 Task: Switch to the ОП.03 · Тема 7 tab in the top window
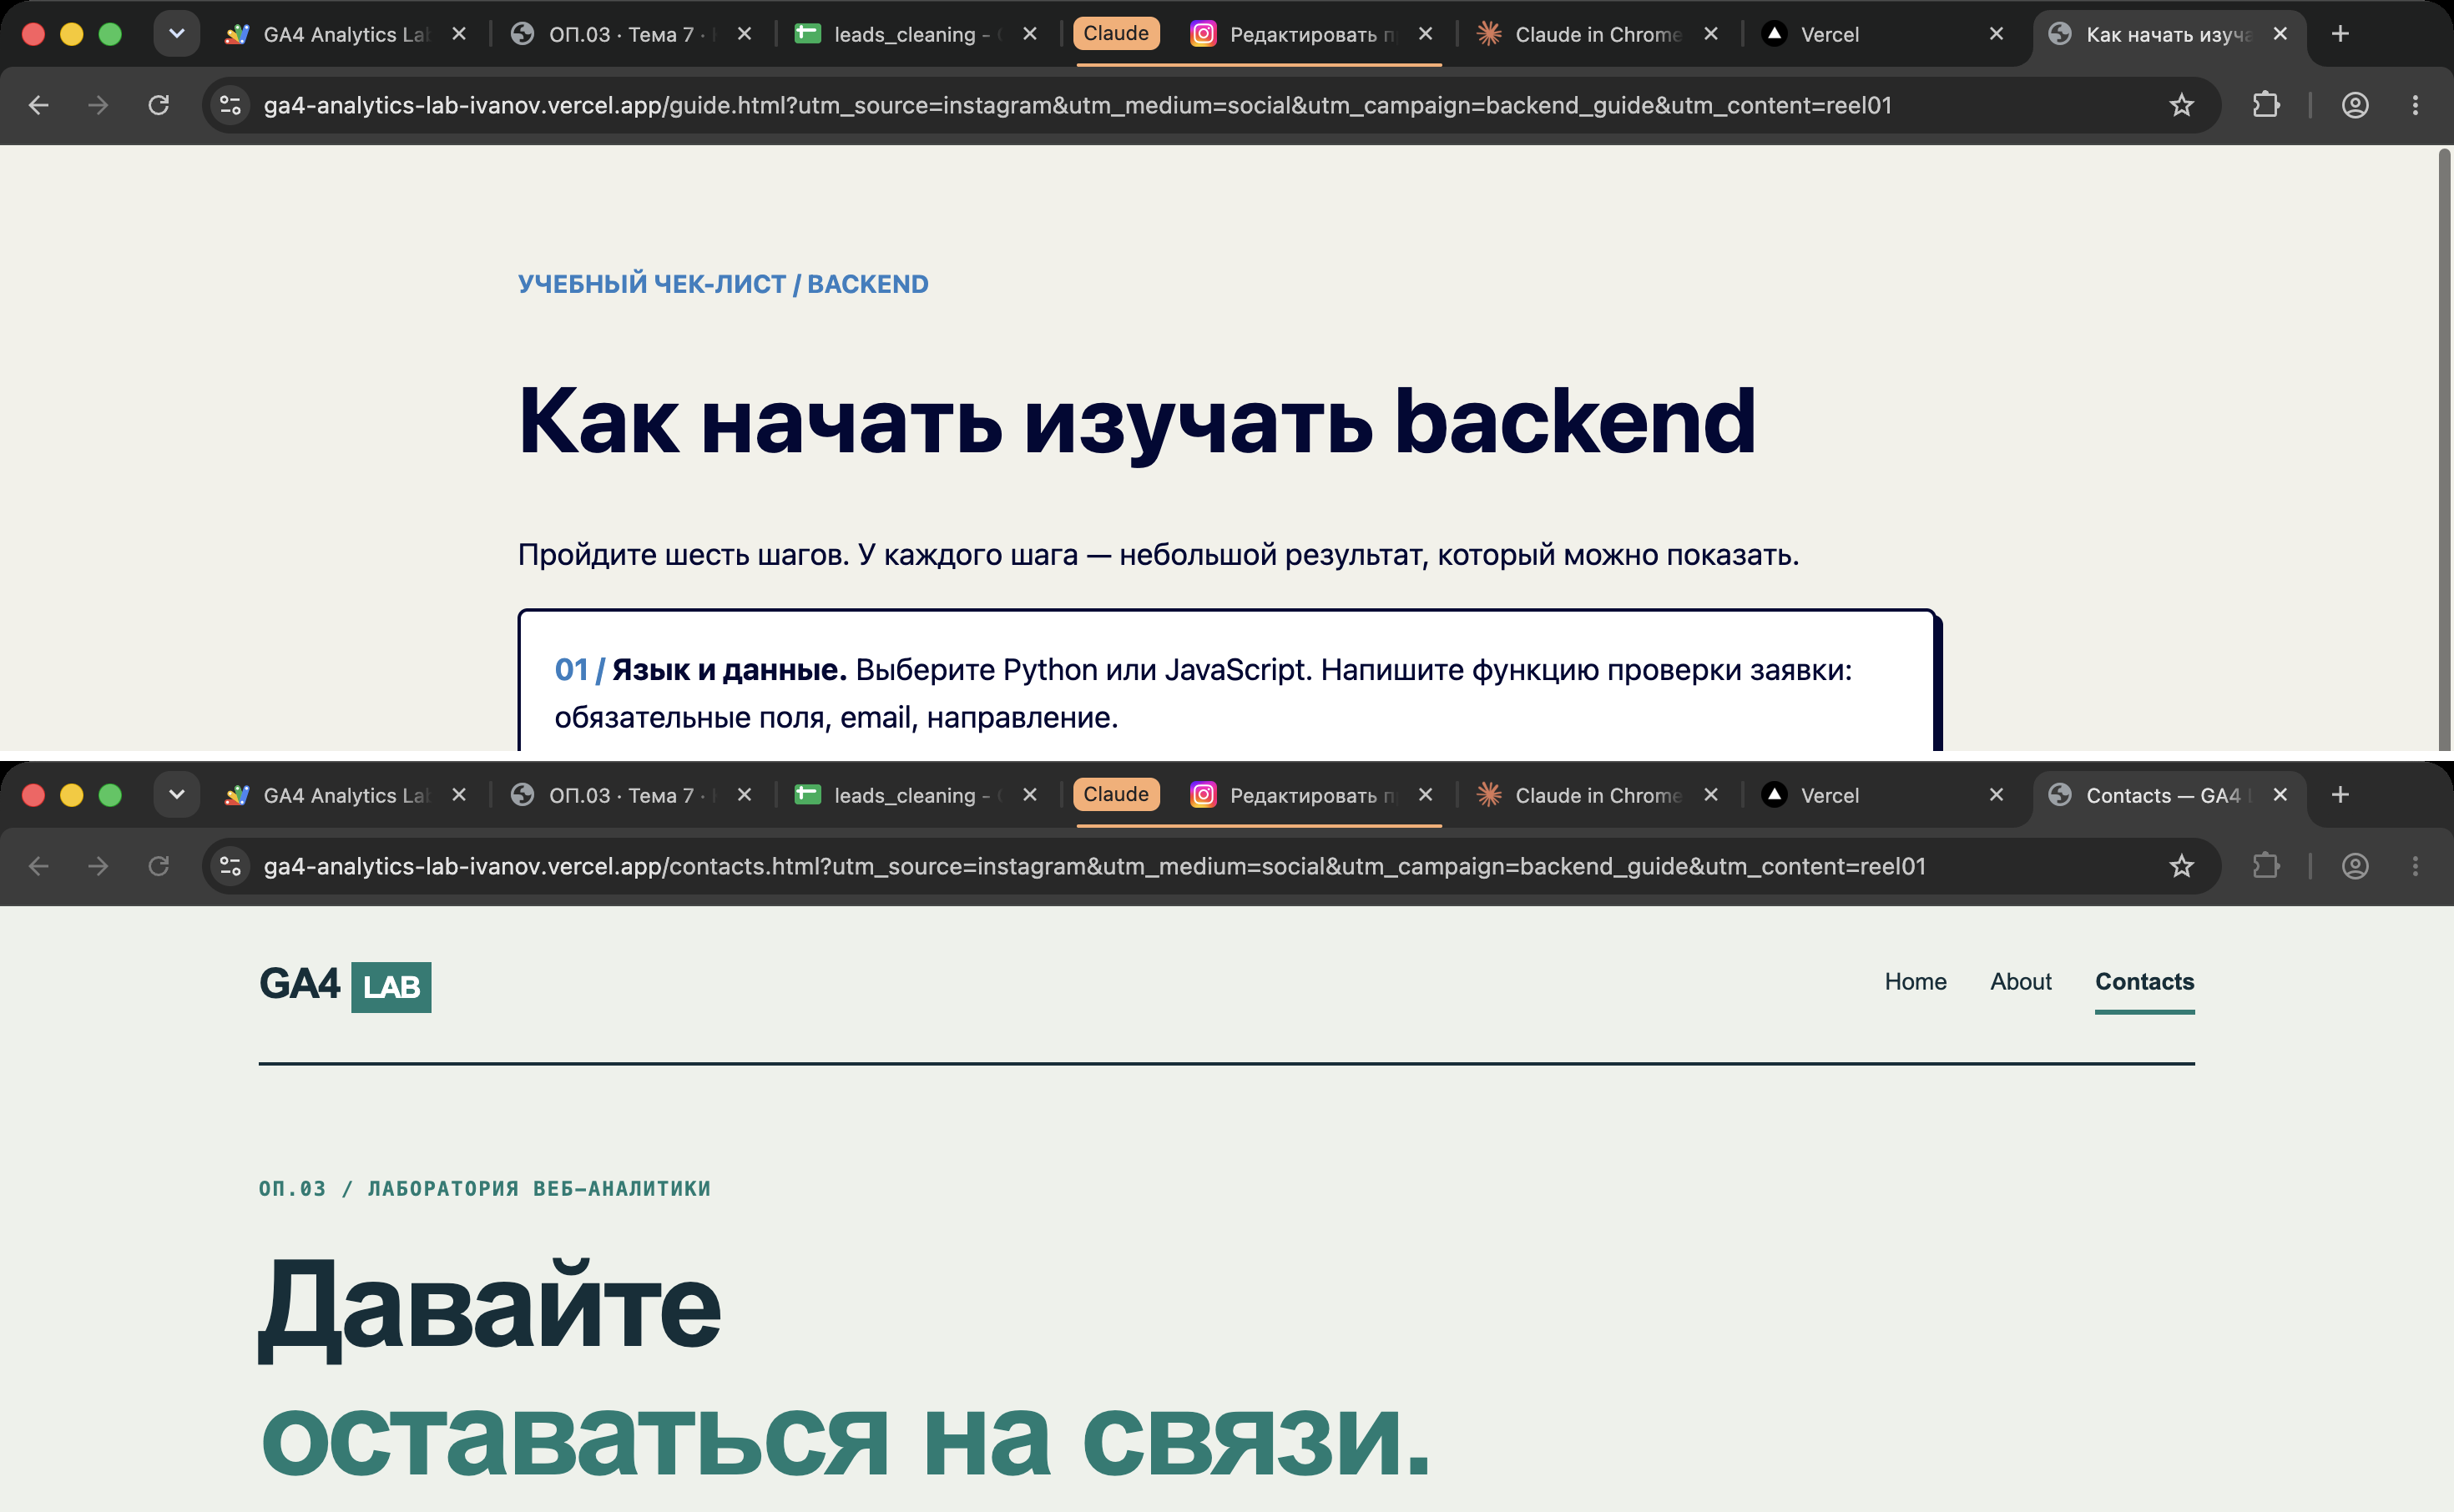630,34
